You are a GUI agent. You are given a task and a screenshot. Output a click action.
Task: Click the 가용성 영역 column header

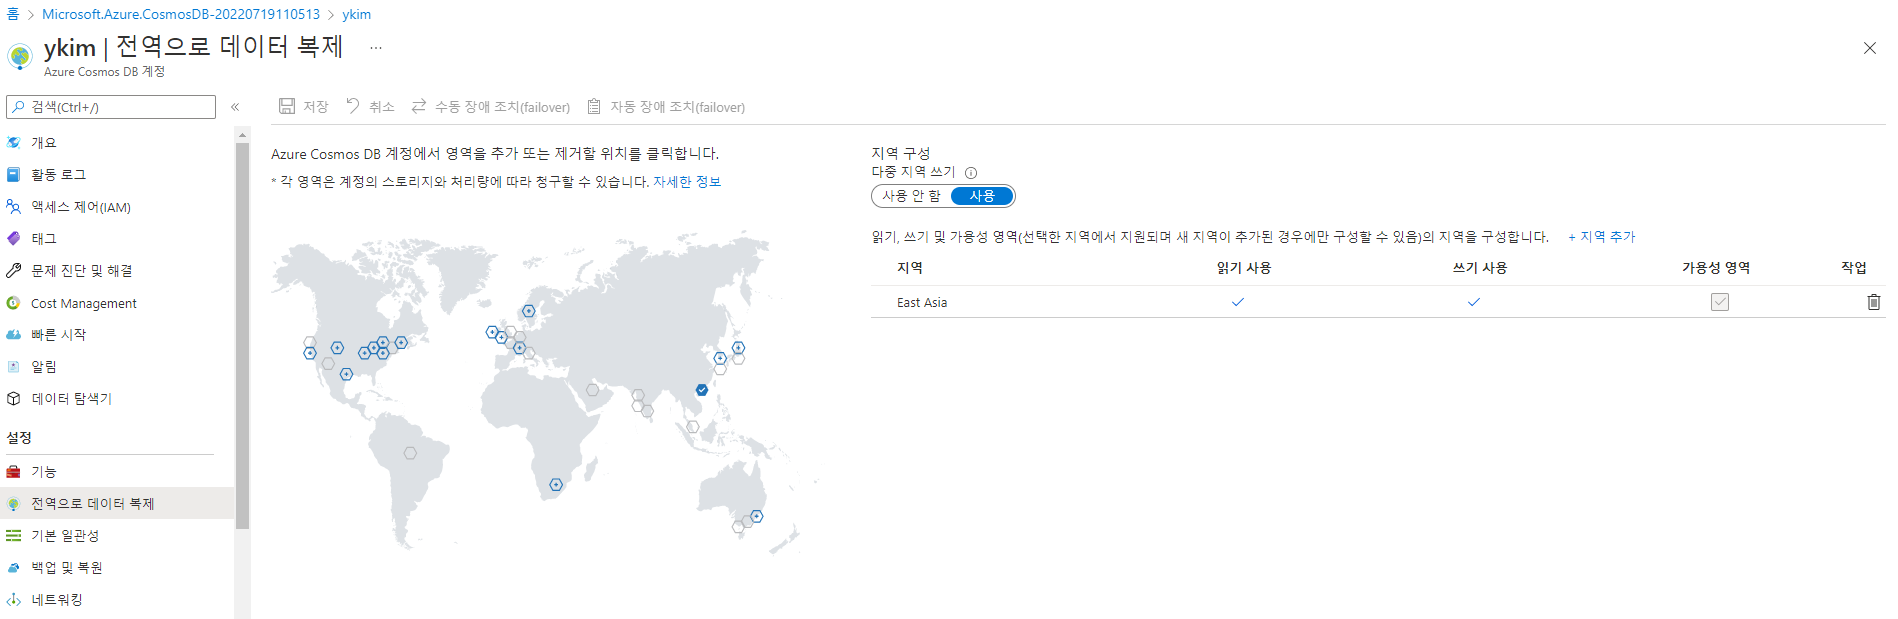click(x=1716, y=268)
